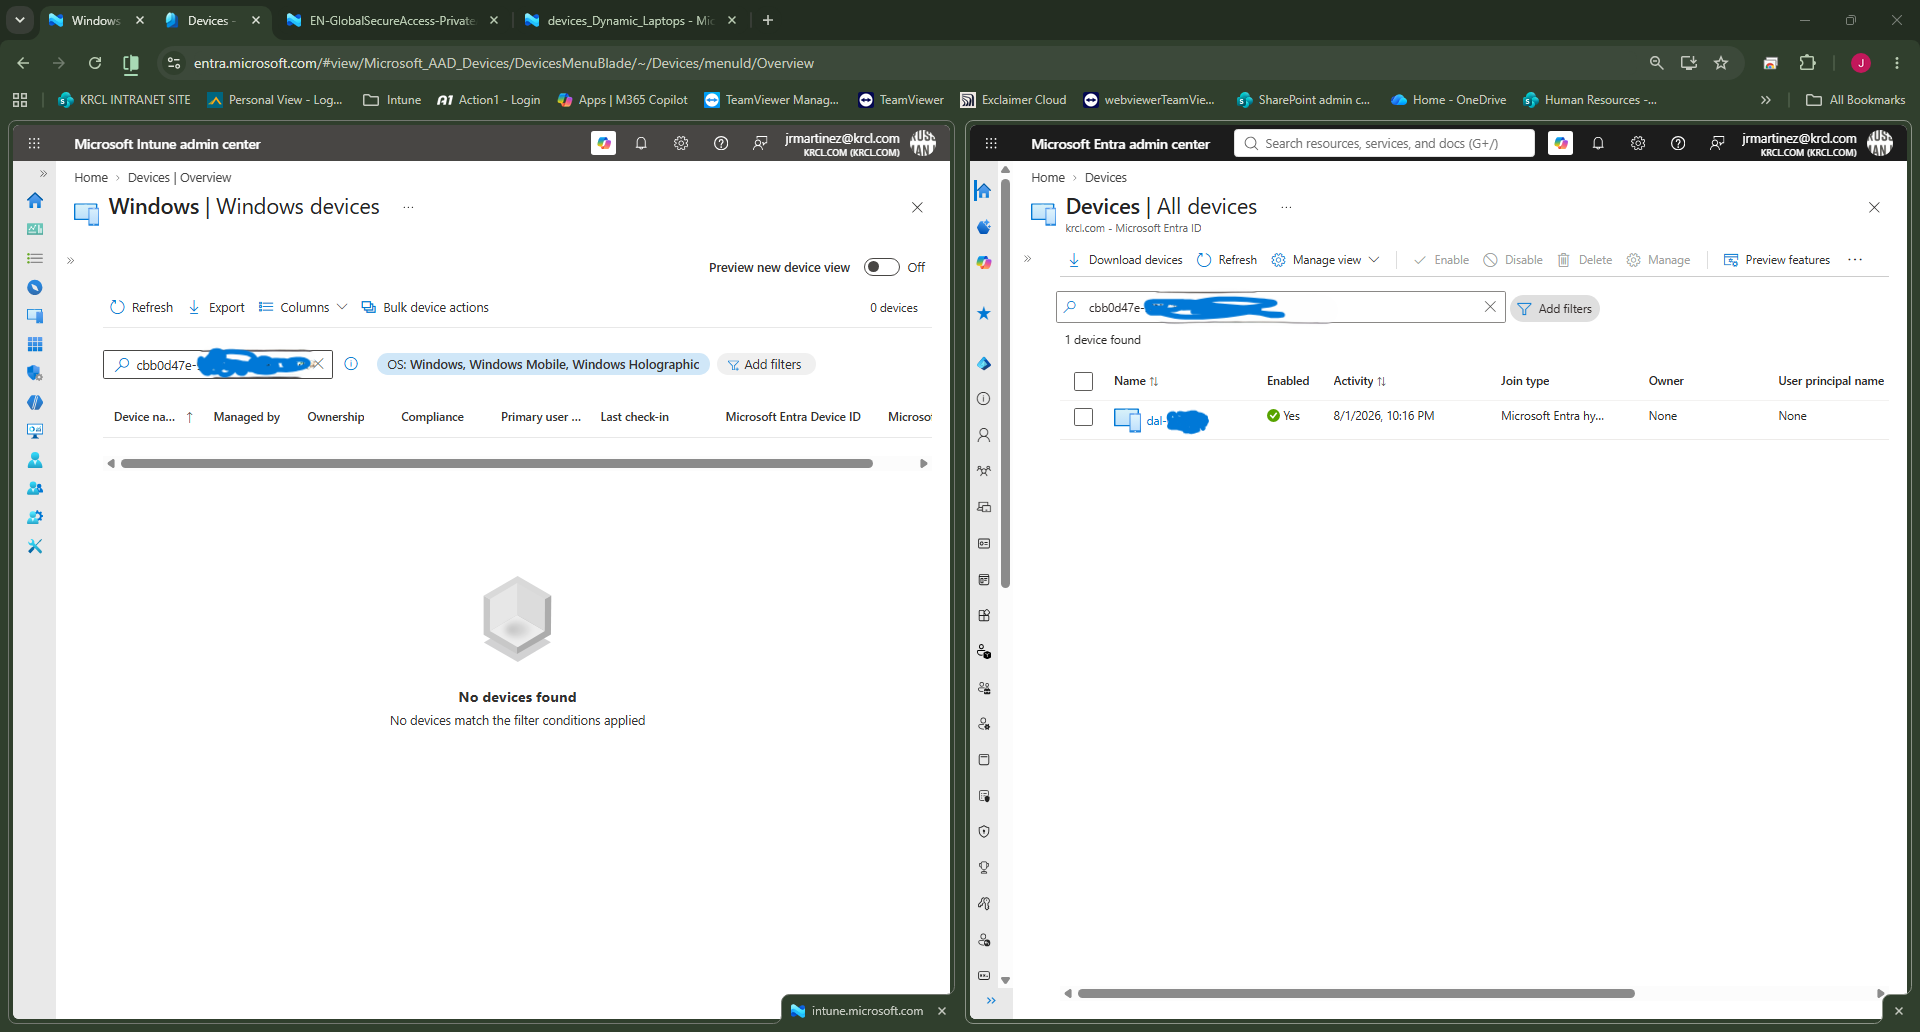The height and width of the screenshot is (1032, 1920).
Task: Open Users in the Intune sidebar
Action: pyautogui.click(x=35, y=460)
